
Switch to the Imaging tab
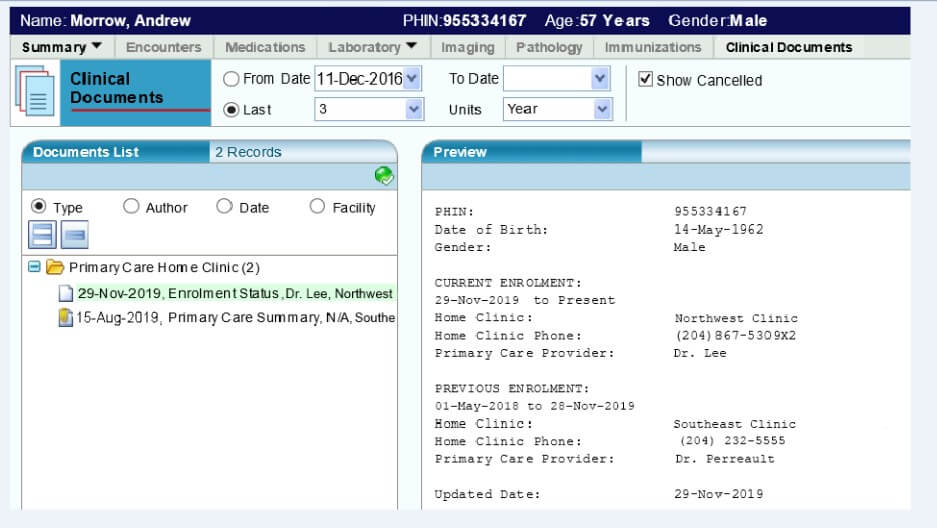click(467, 47)
